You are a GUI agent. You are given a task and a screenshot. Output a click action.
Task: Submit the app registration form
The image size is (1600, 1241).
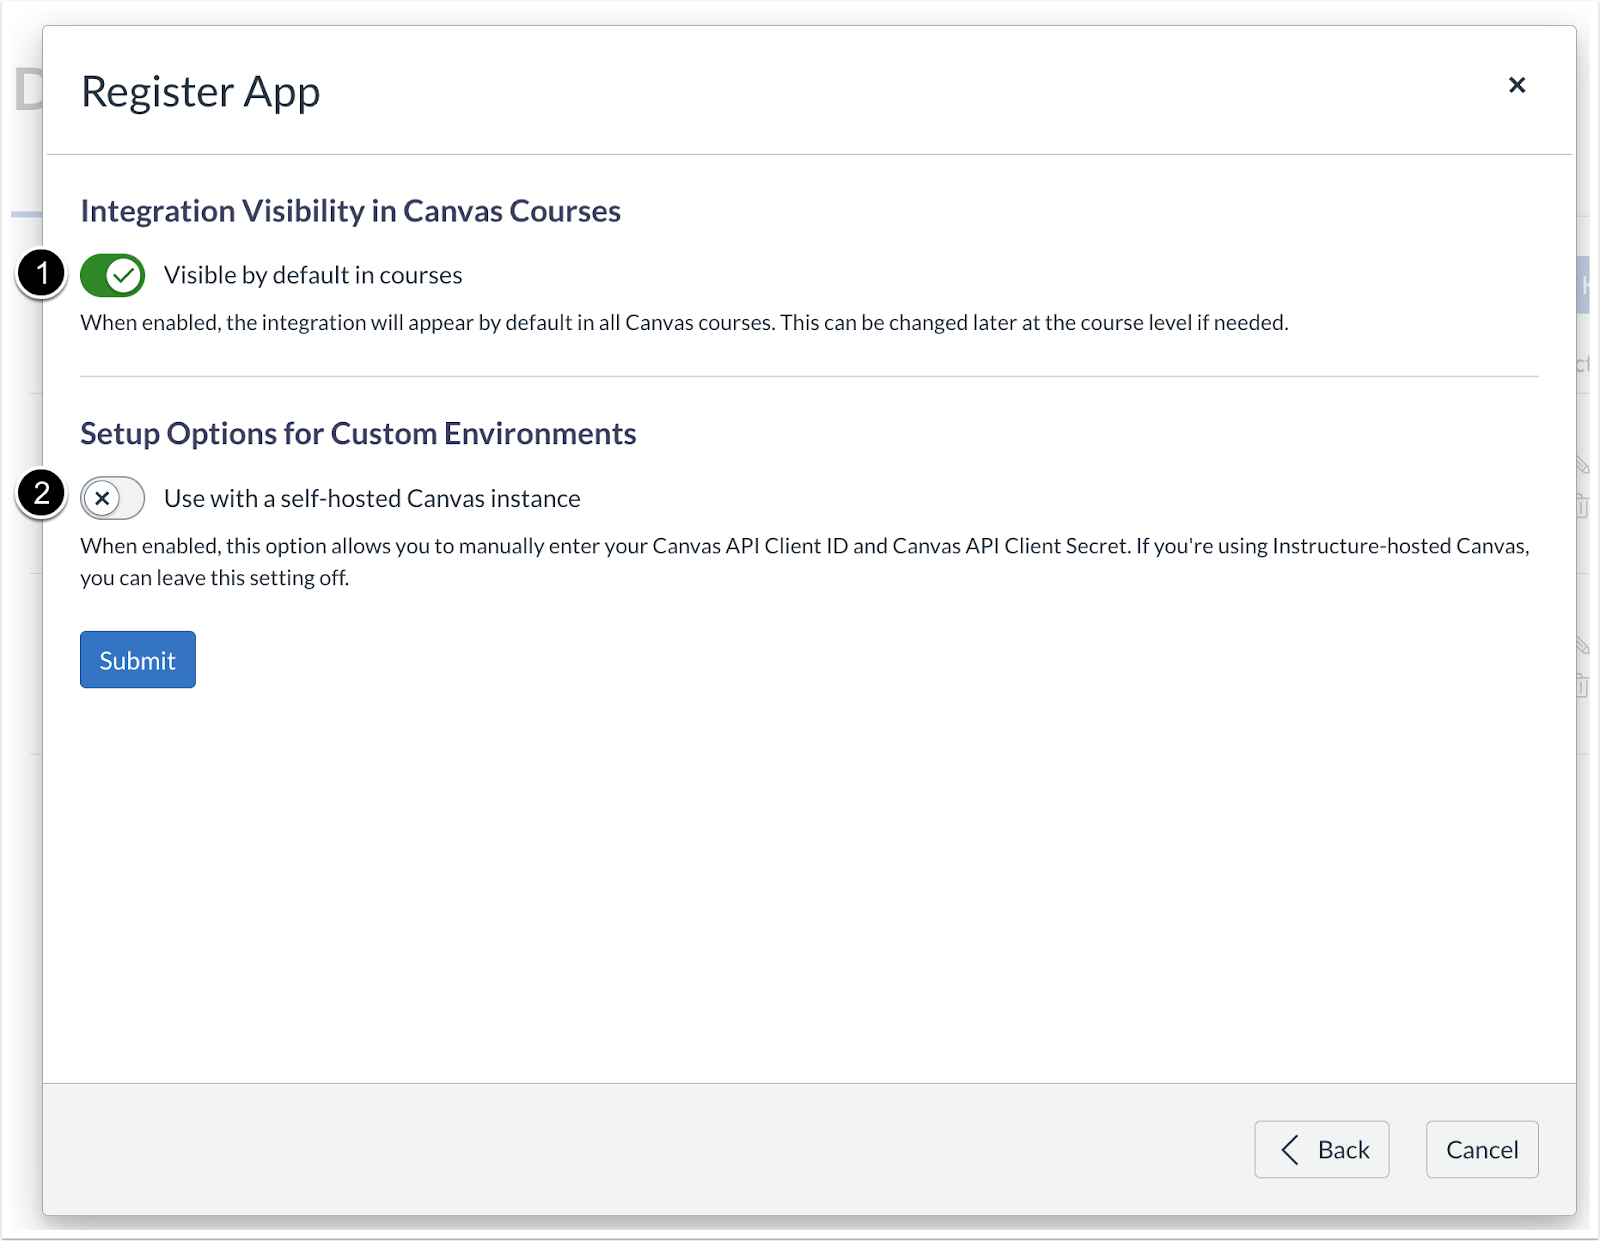pos(137,659)
